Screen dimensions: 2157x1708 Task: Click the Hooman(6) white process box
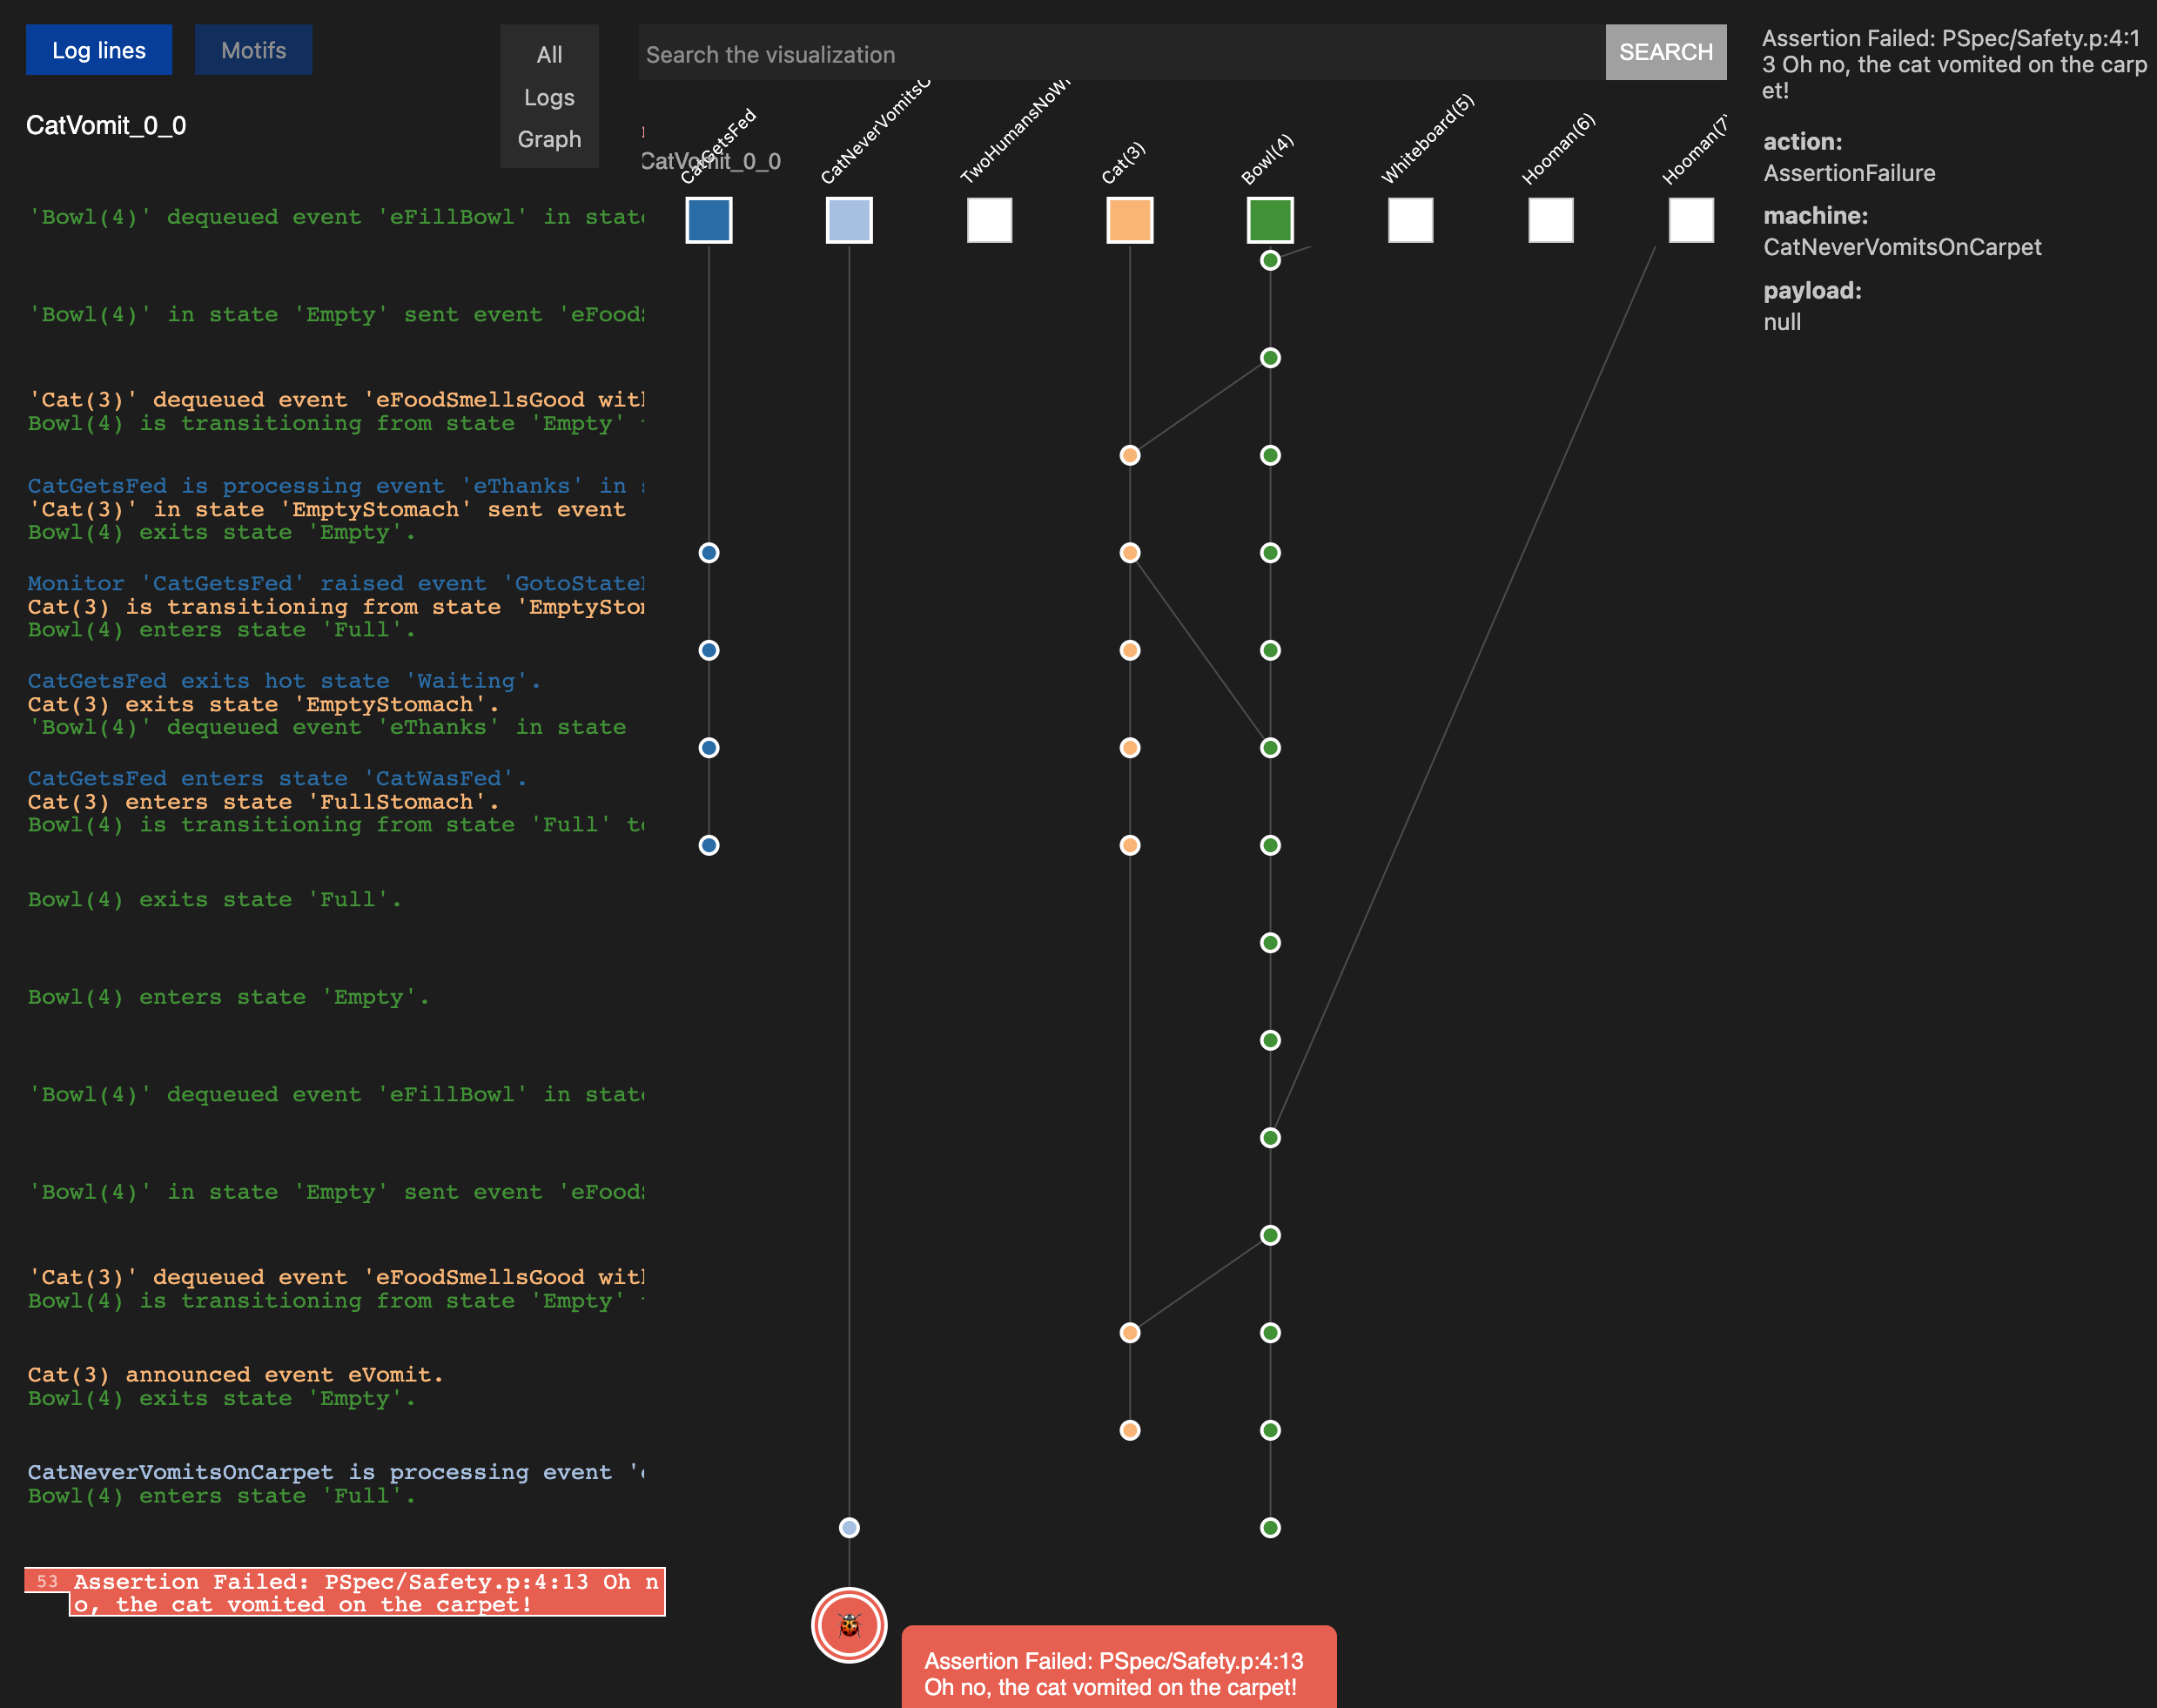[1550, 220]
